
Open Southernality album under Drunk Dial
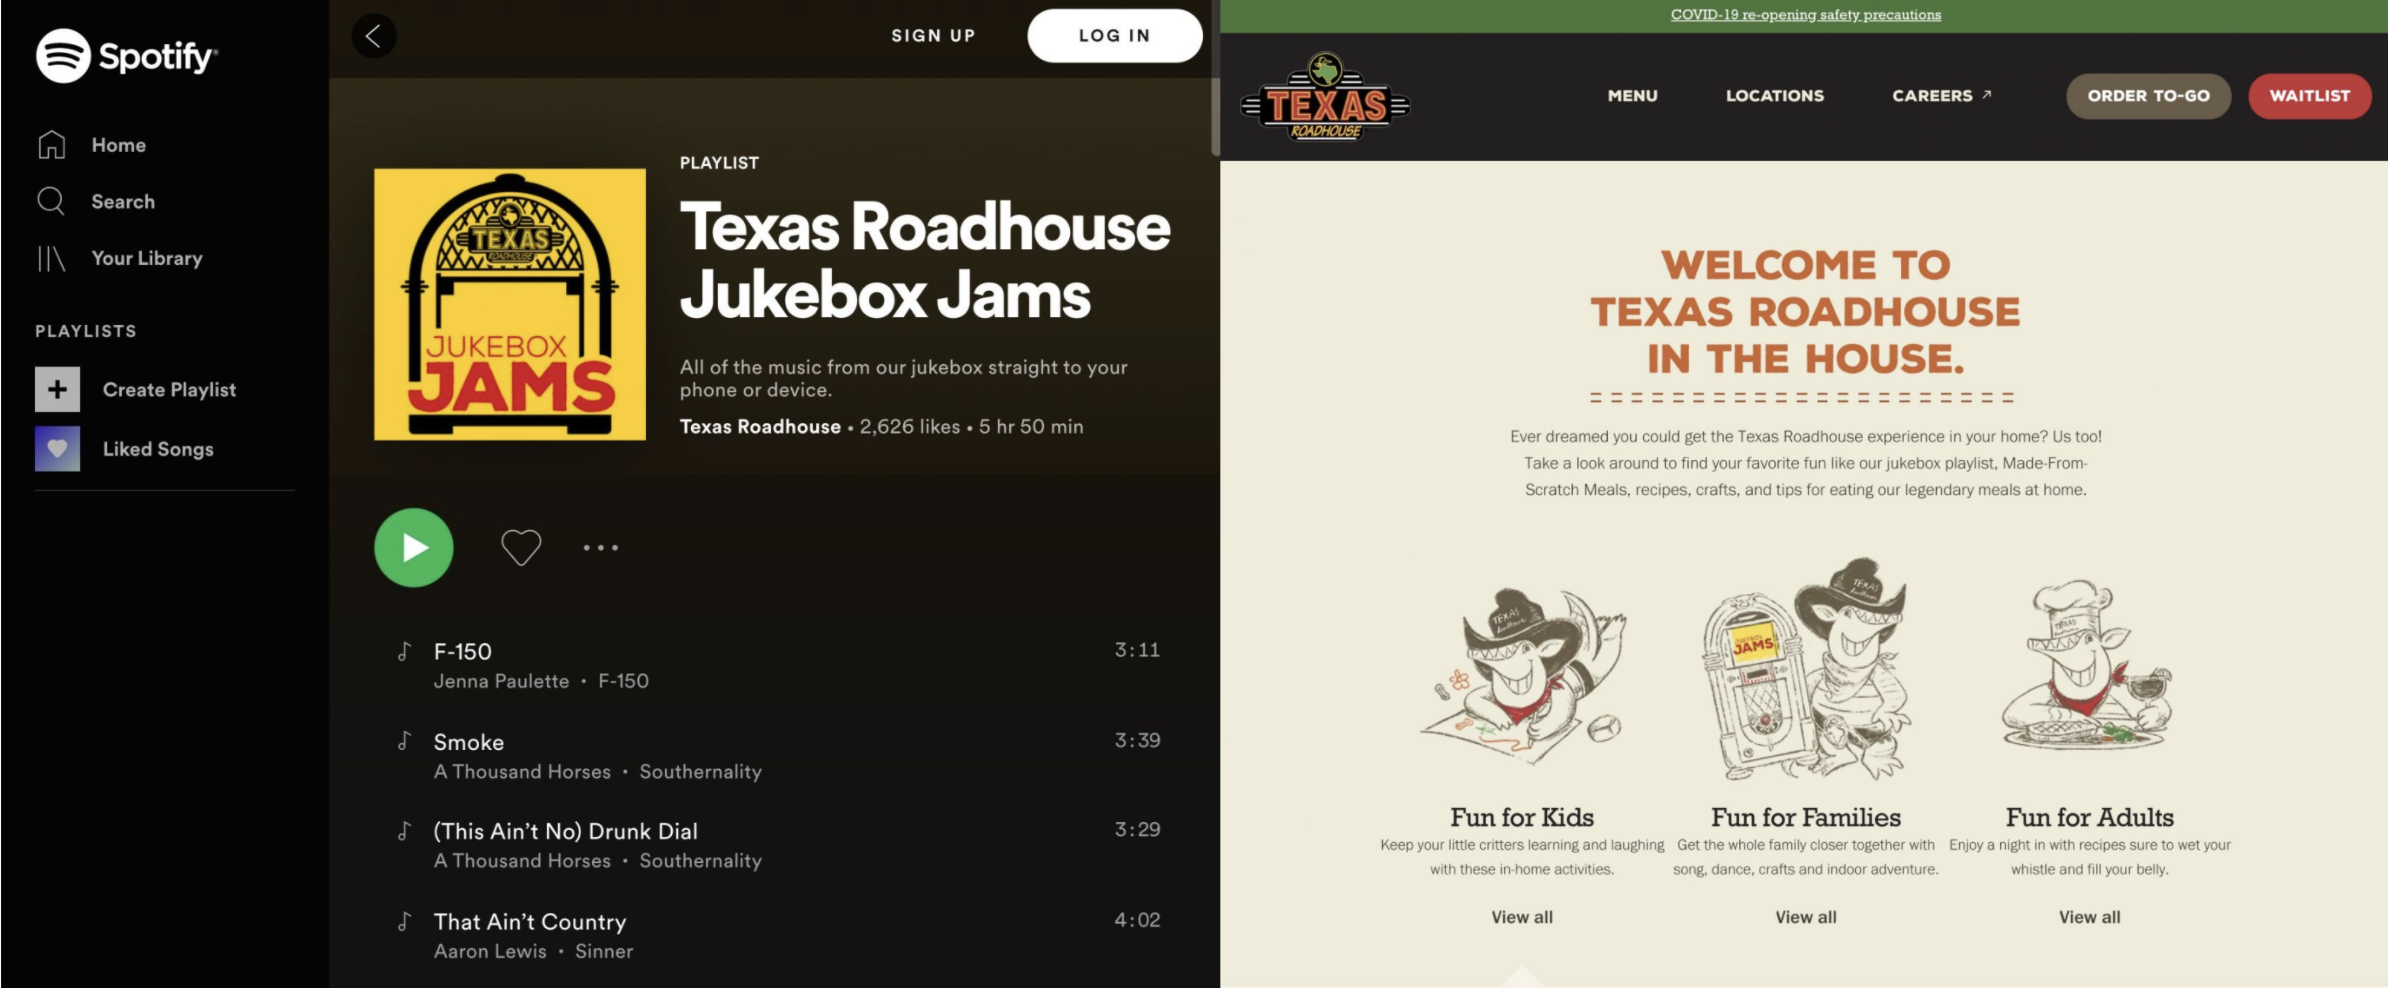tap(700, 861)
